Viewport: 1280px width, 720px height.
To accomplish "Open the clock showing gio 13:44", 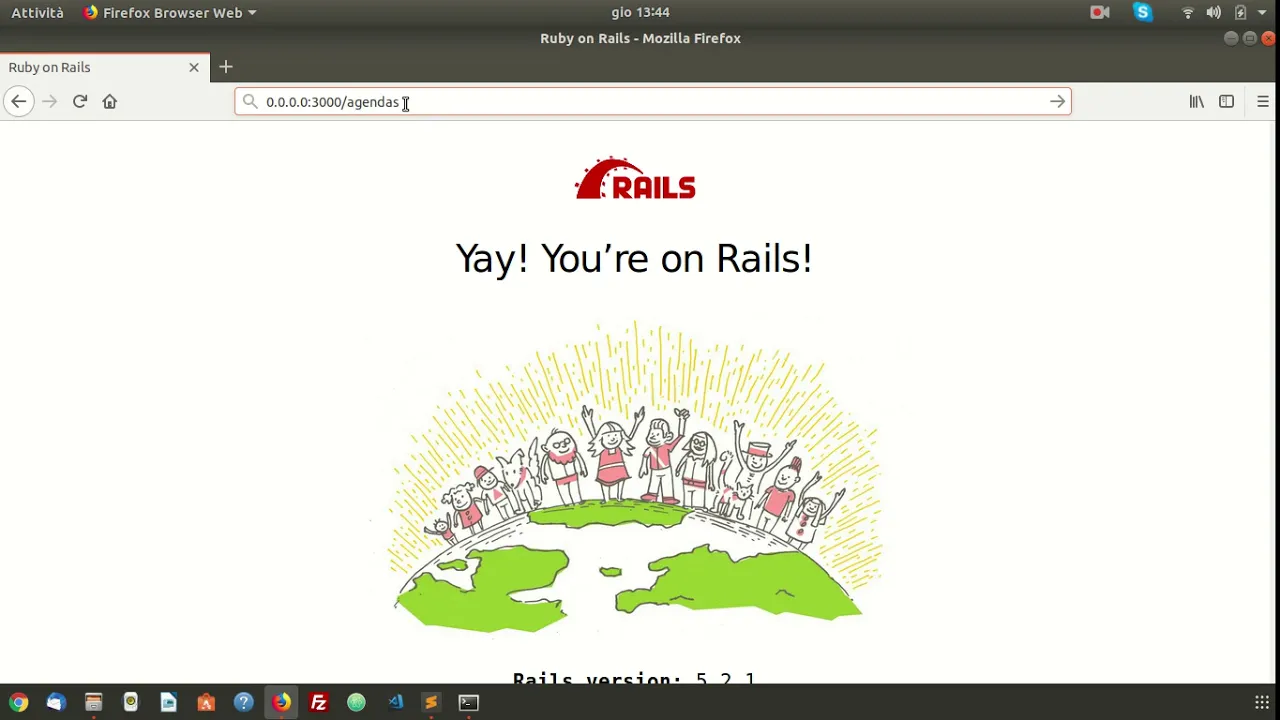I will 640,12.
